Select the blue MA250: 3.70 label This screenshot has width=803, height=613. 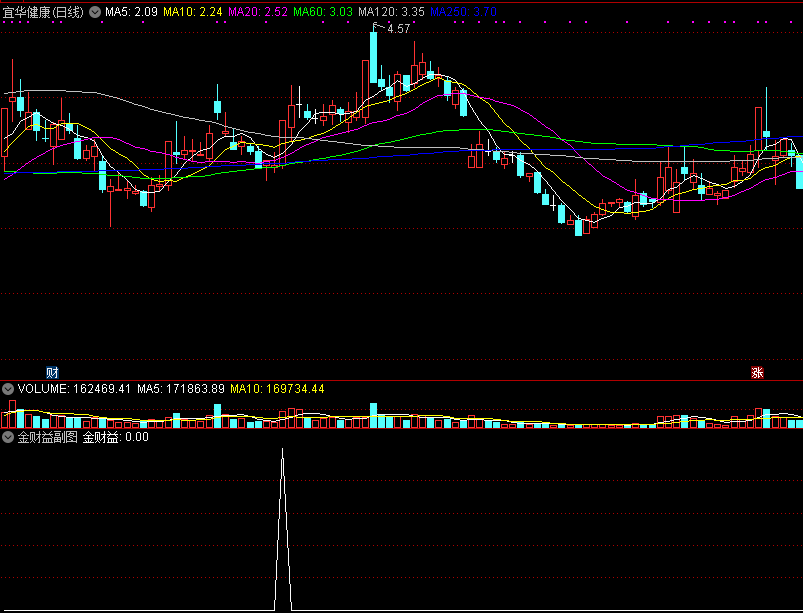[463, 12]
